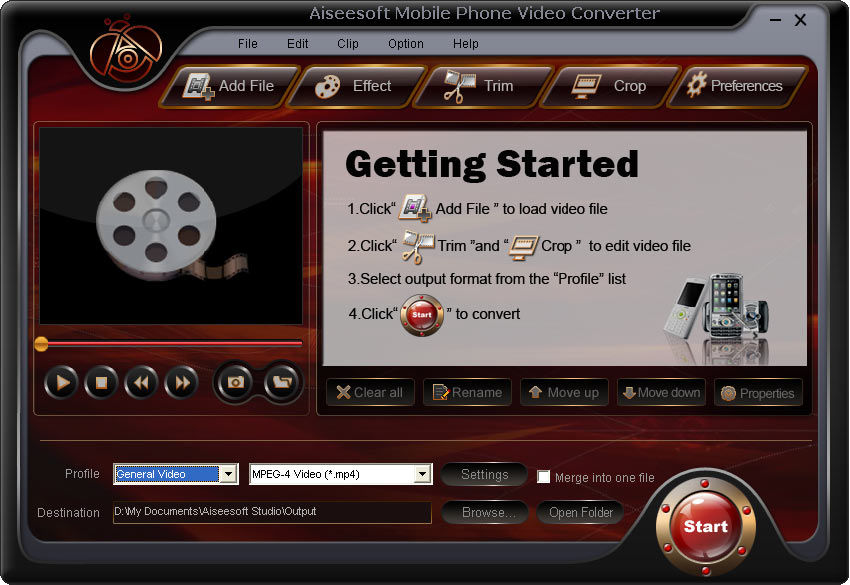
Task: Click the Aiseesoft logo icon
Action: pos(126,52)
